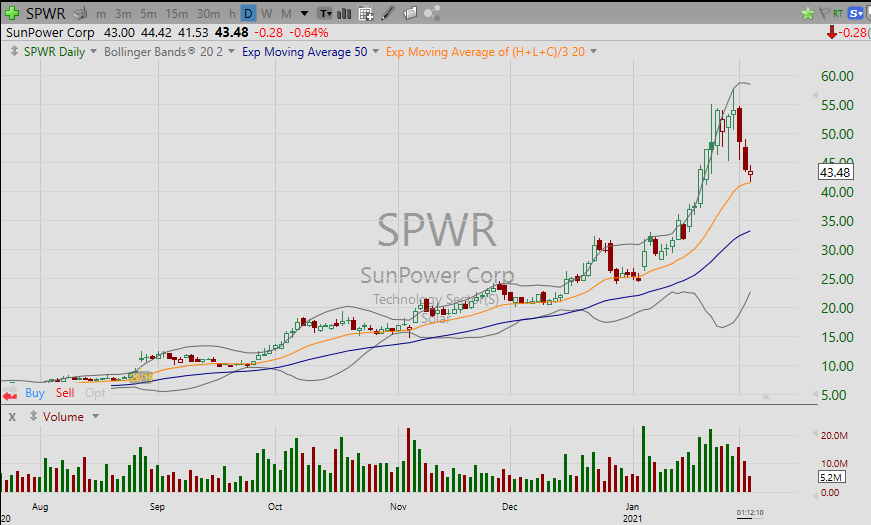Click the flag icon in toolbar
The height and width of the screenshot is (525, 871).
[x=824, y=13]
